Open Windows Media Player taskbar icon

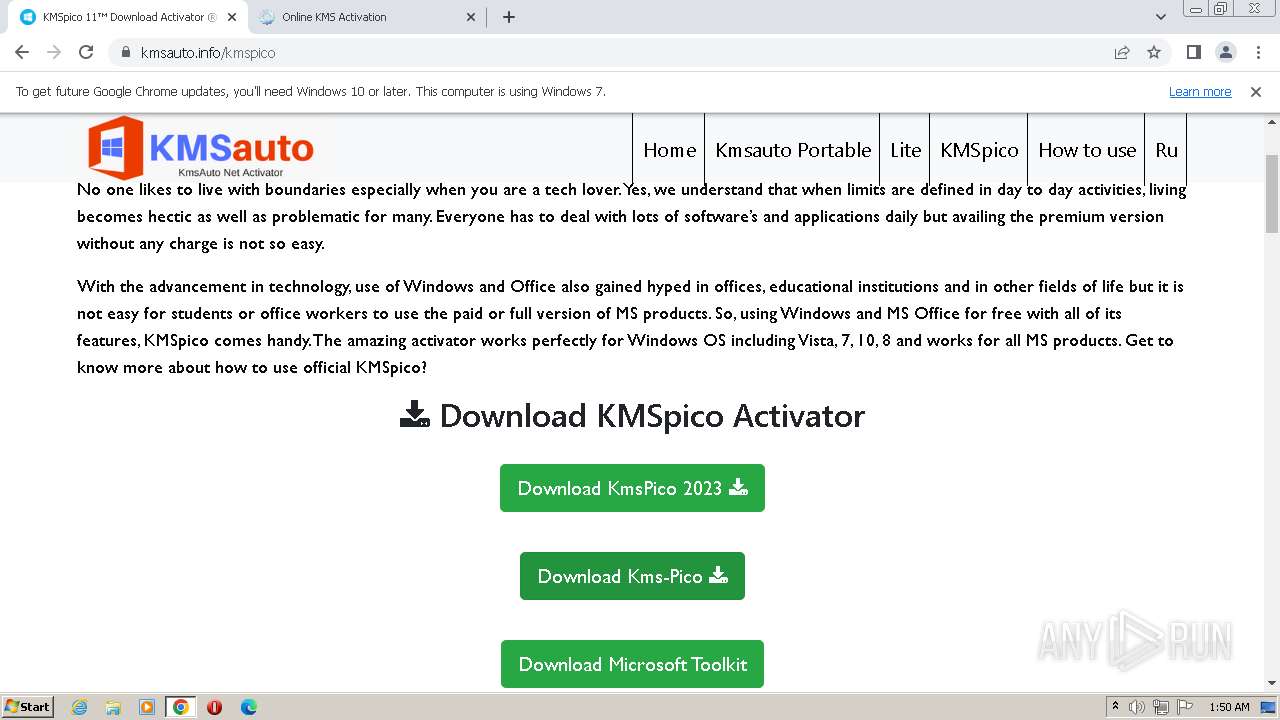pyautogui.click(x=147, y=707)
